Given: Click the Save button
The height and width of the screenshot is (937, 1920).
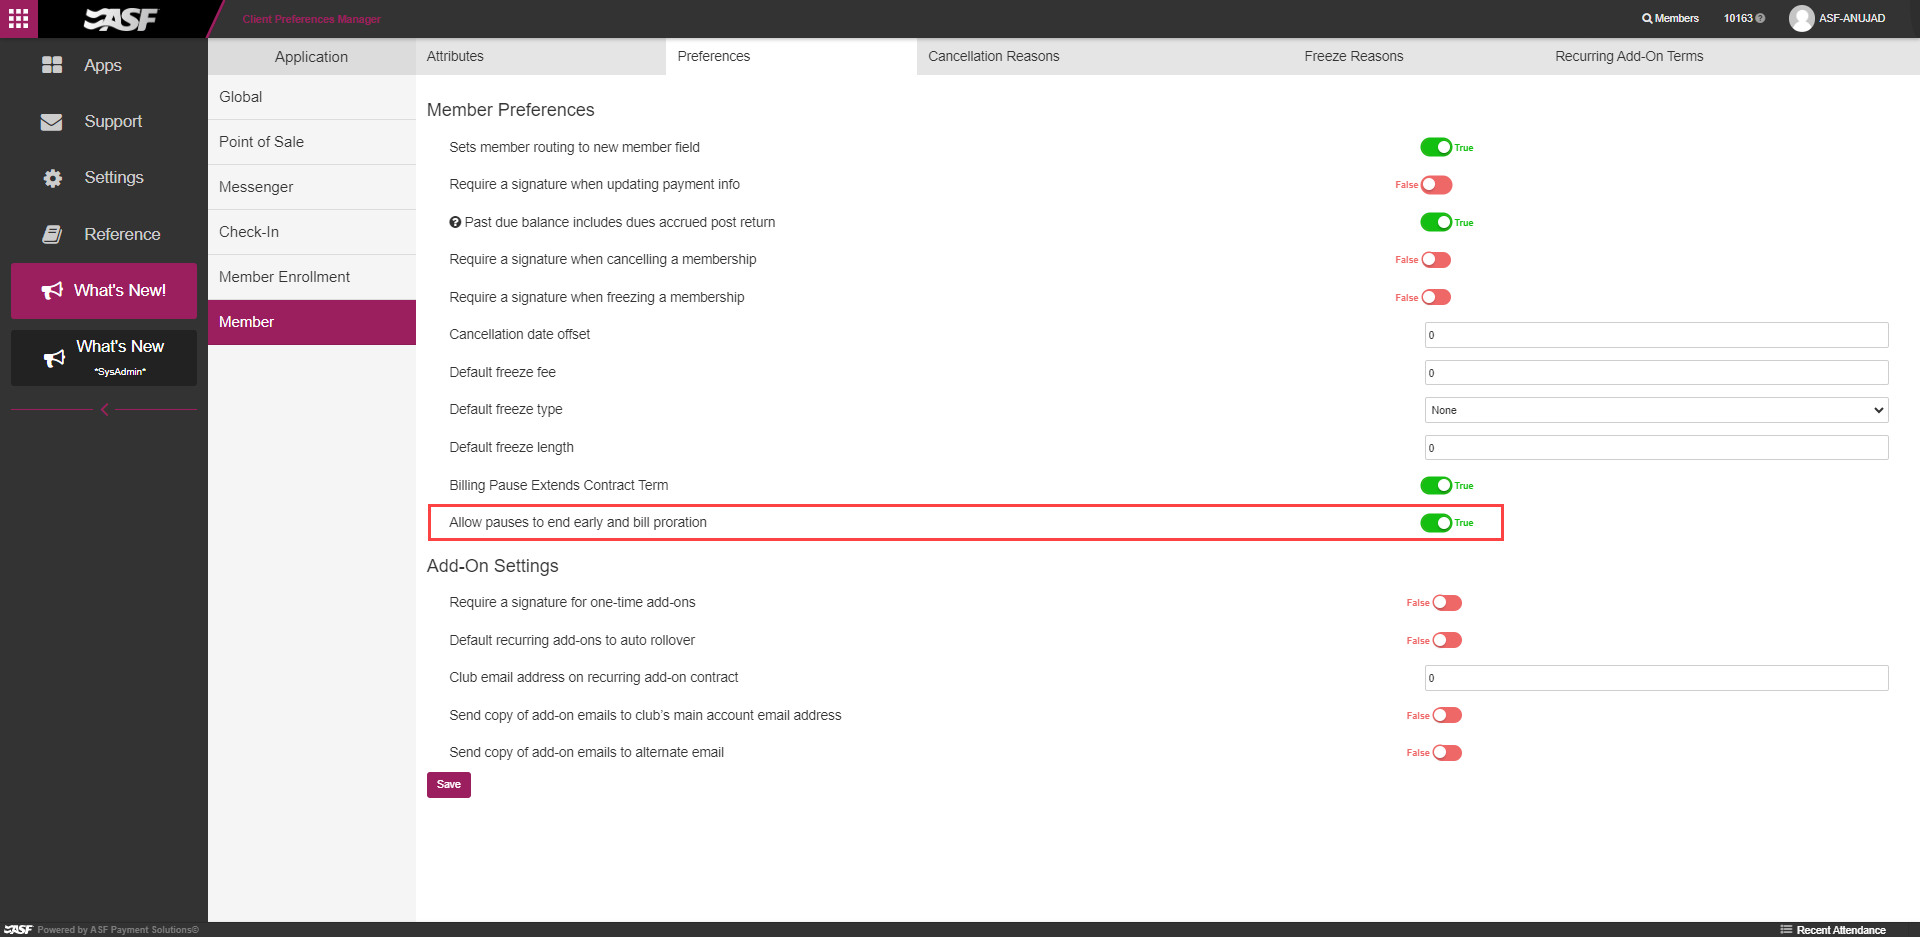Looking at the screenshot, I should point(448,785).
